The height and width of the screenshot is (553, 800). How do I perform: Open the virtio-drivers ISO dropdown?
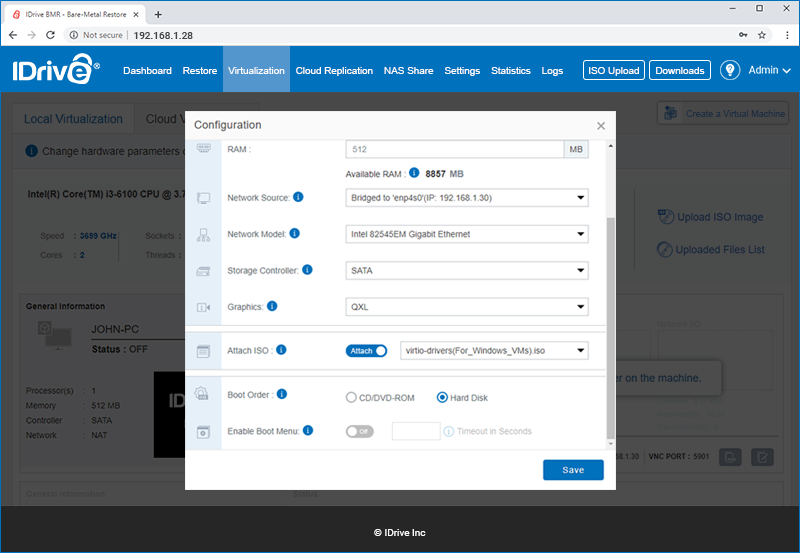click(x=494, y=350)
